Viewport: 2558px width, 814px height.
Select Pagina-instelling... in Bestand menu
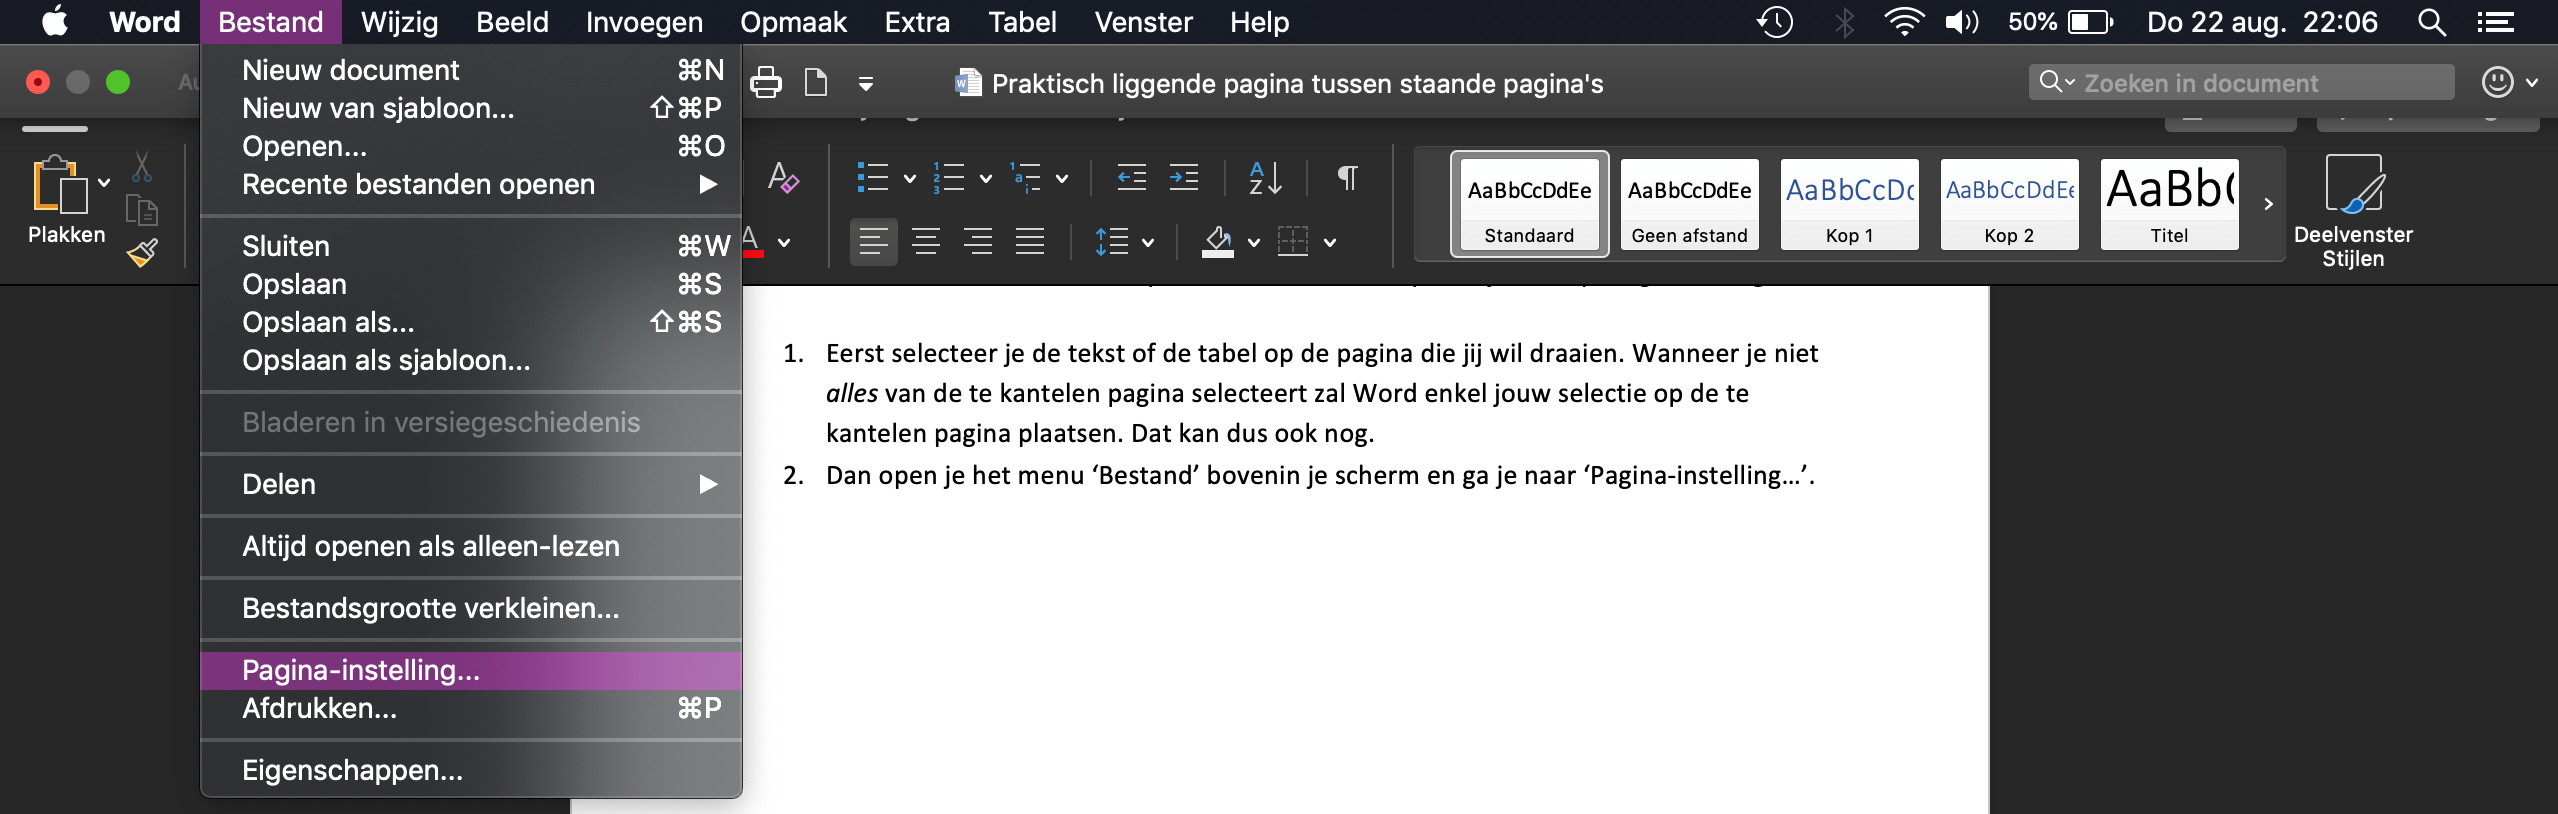pos(471,670)
